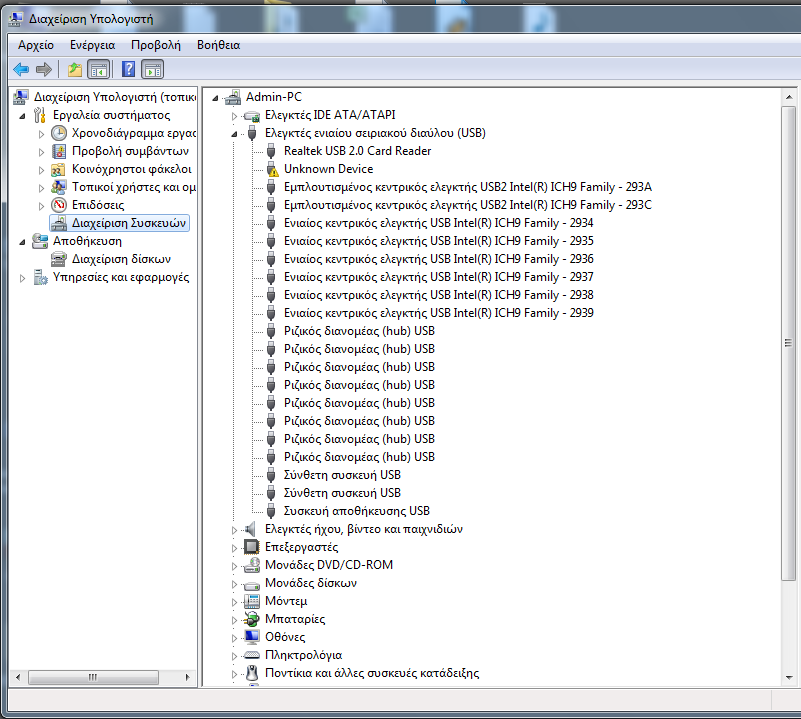The width and height of the screenshot is (801, 719).
Task: Collapse the Αποθήκευση node
Action: (x=23, y=241)
